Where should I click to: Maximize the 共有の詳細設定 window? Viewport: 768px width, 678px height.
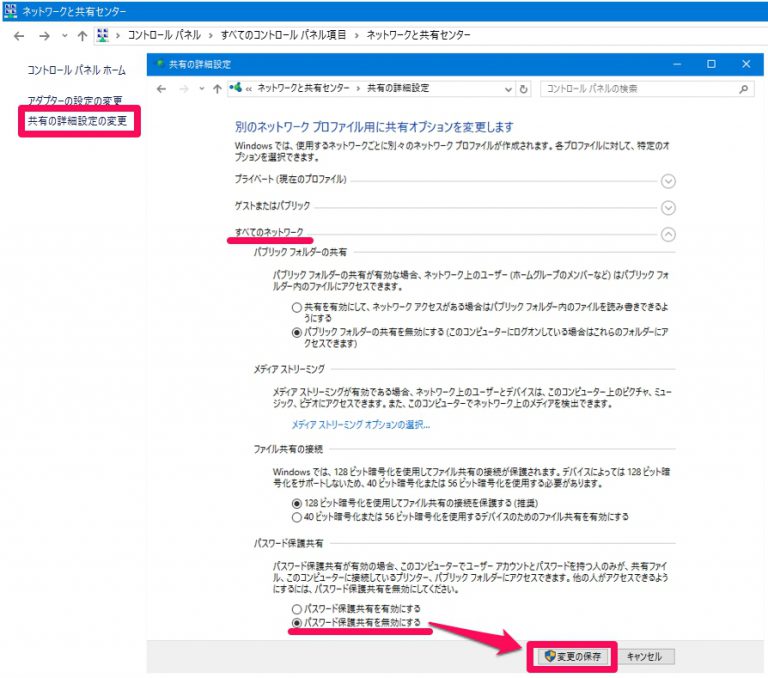click(711, 64)
